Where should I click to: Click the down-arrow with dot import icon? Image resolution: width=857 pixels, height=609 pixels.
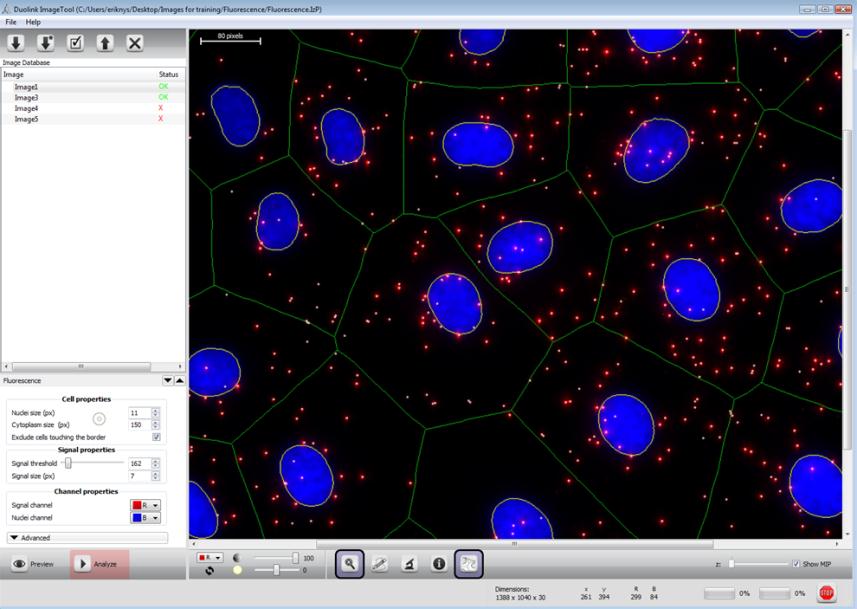45,43
